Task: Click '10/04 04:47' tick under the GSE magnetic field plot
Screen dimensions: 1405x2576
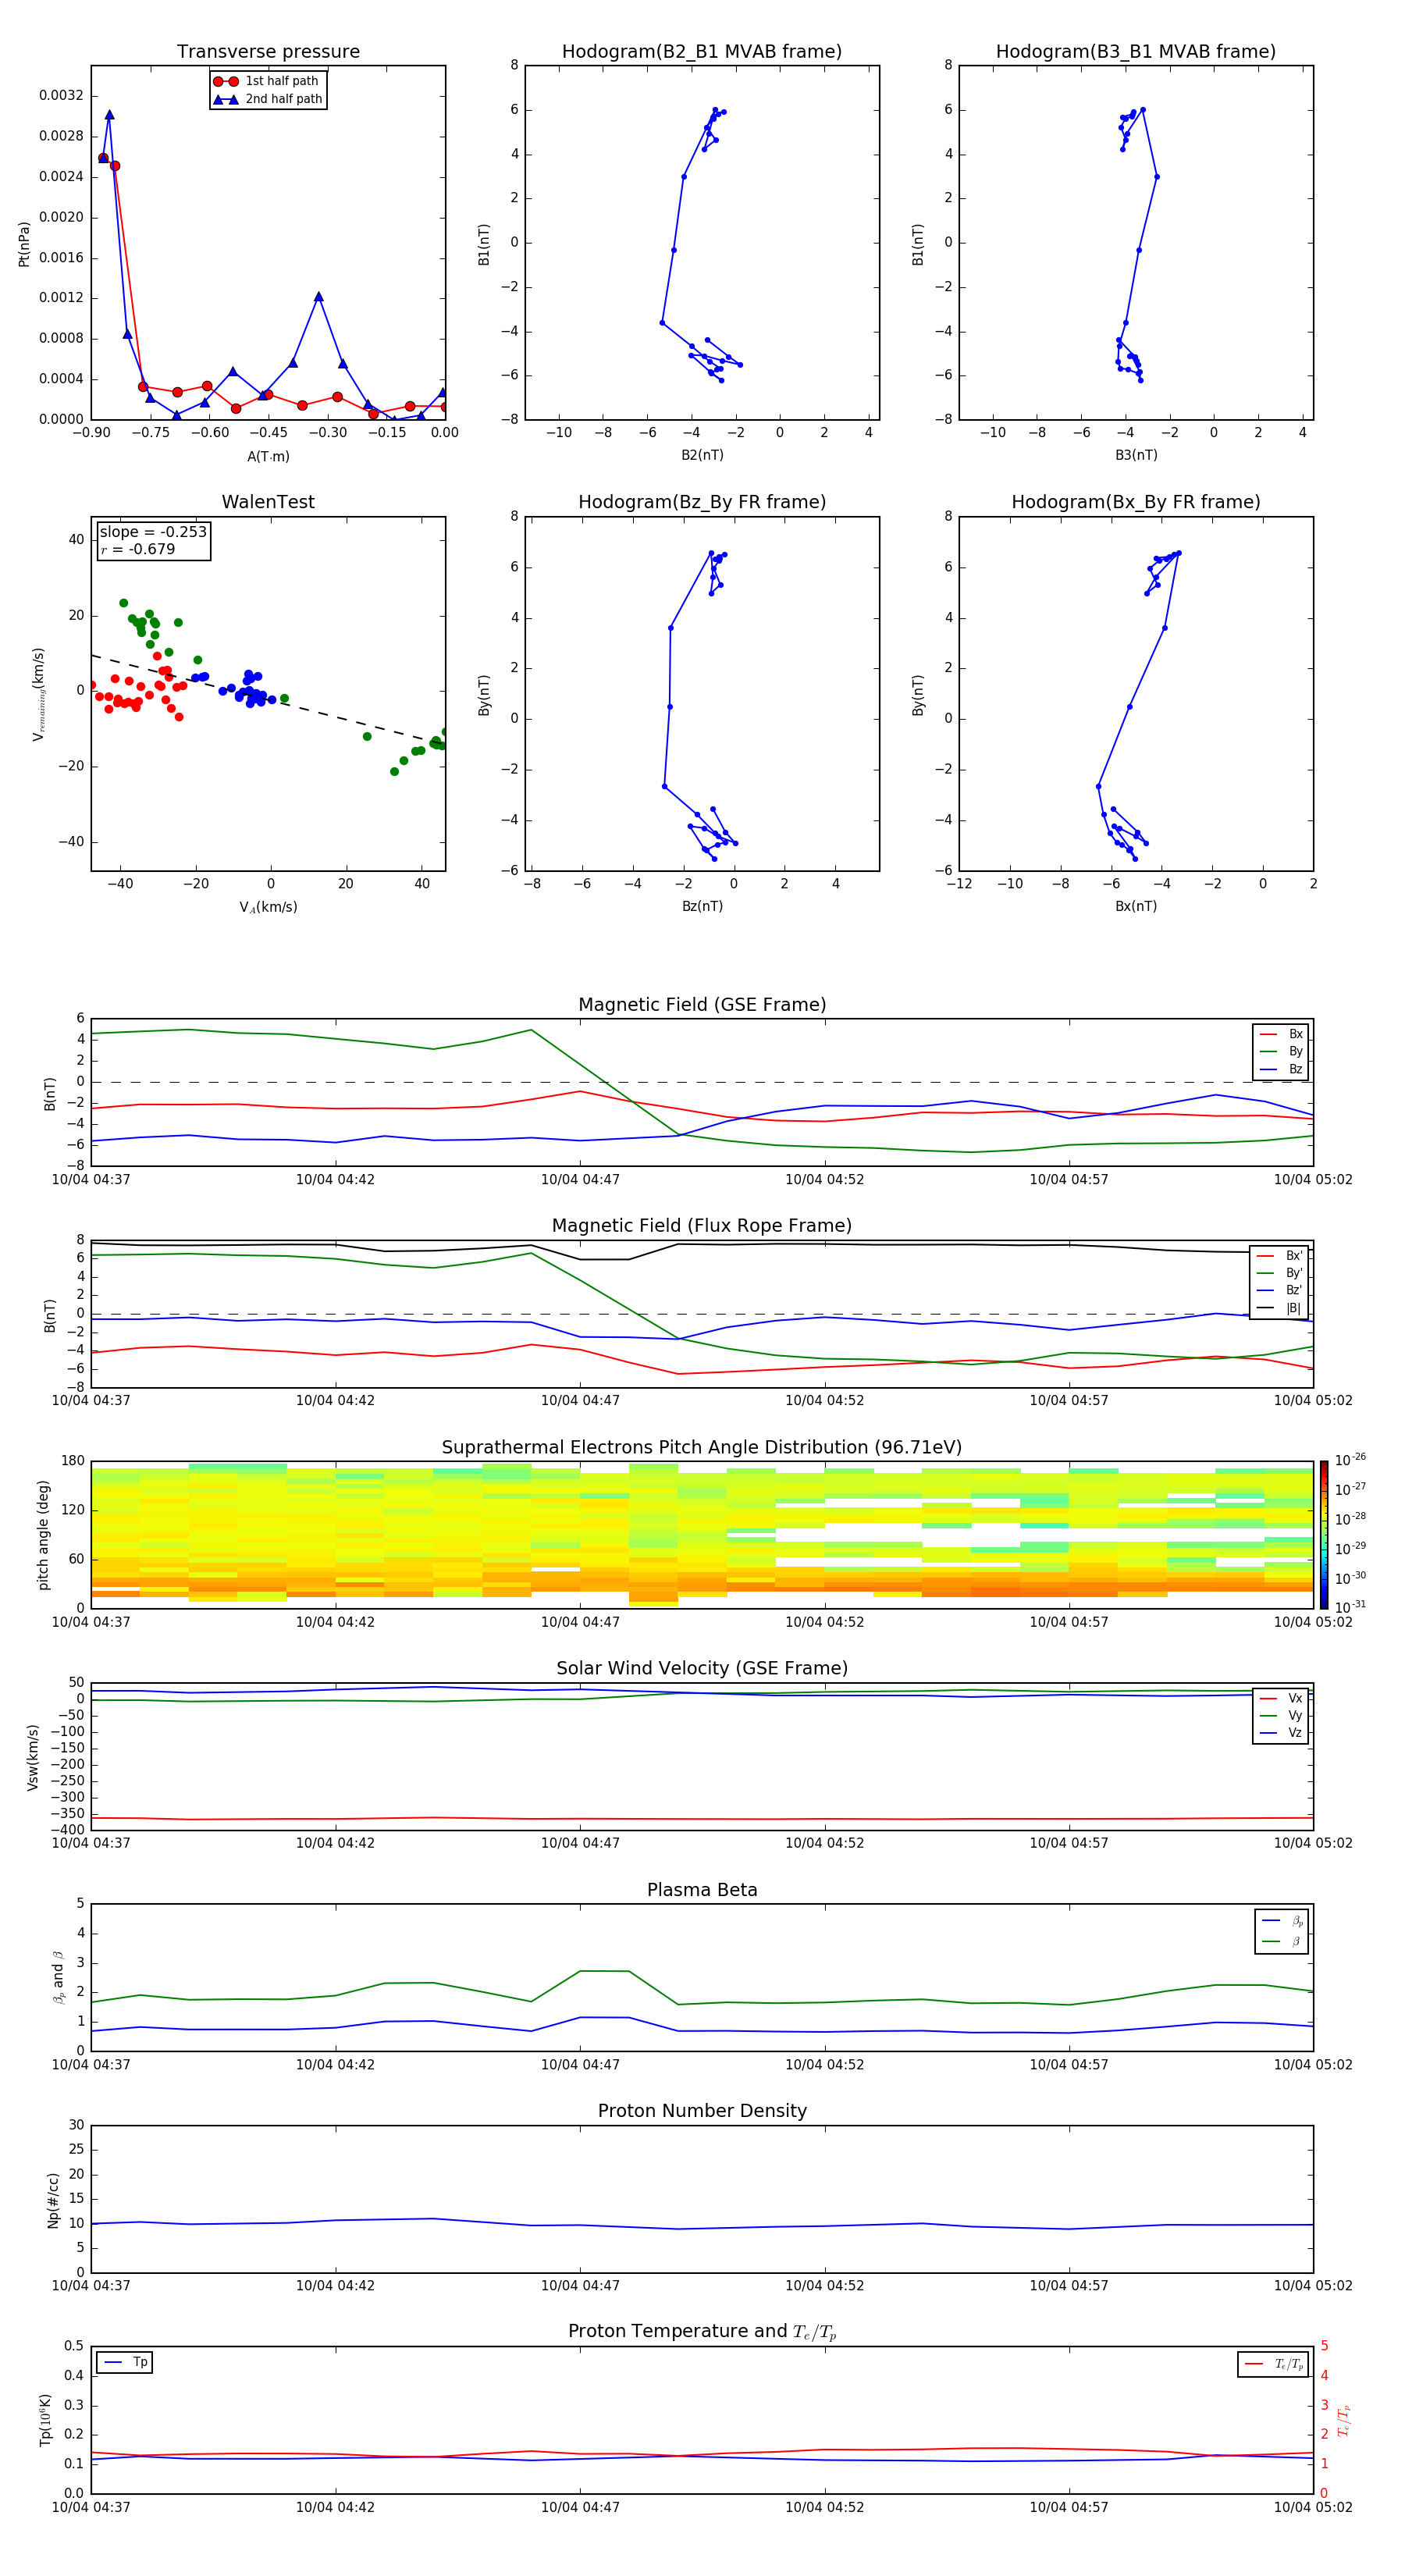Action: click(580, 1180)
